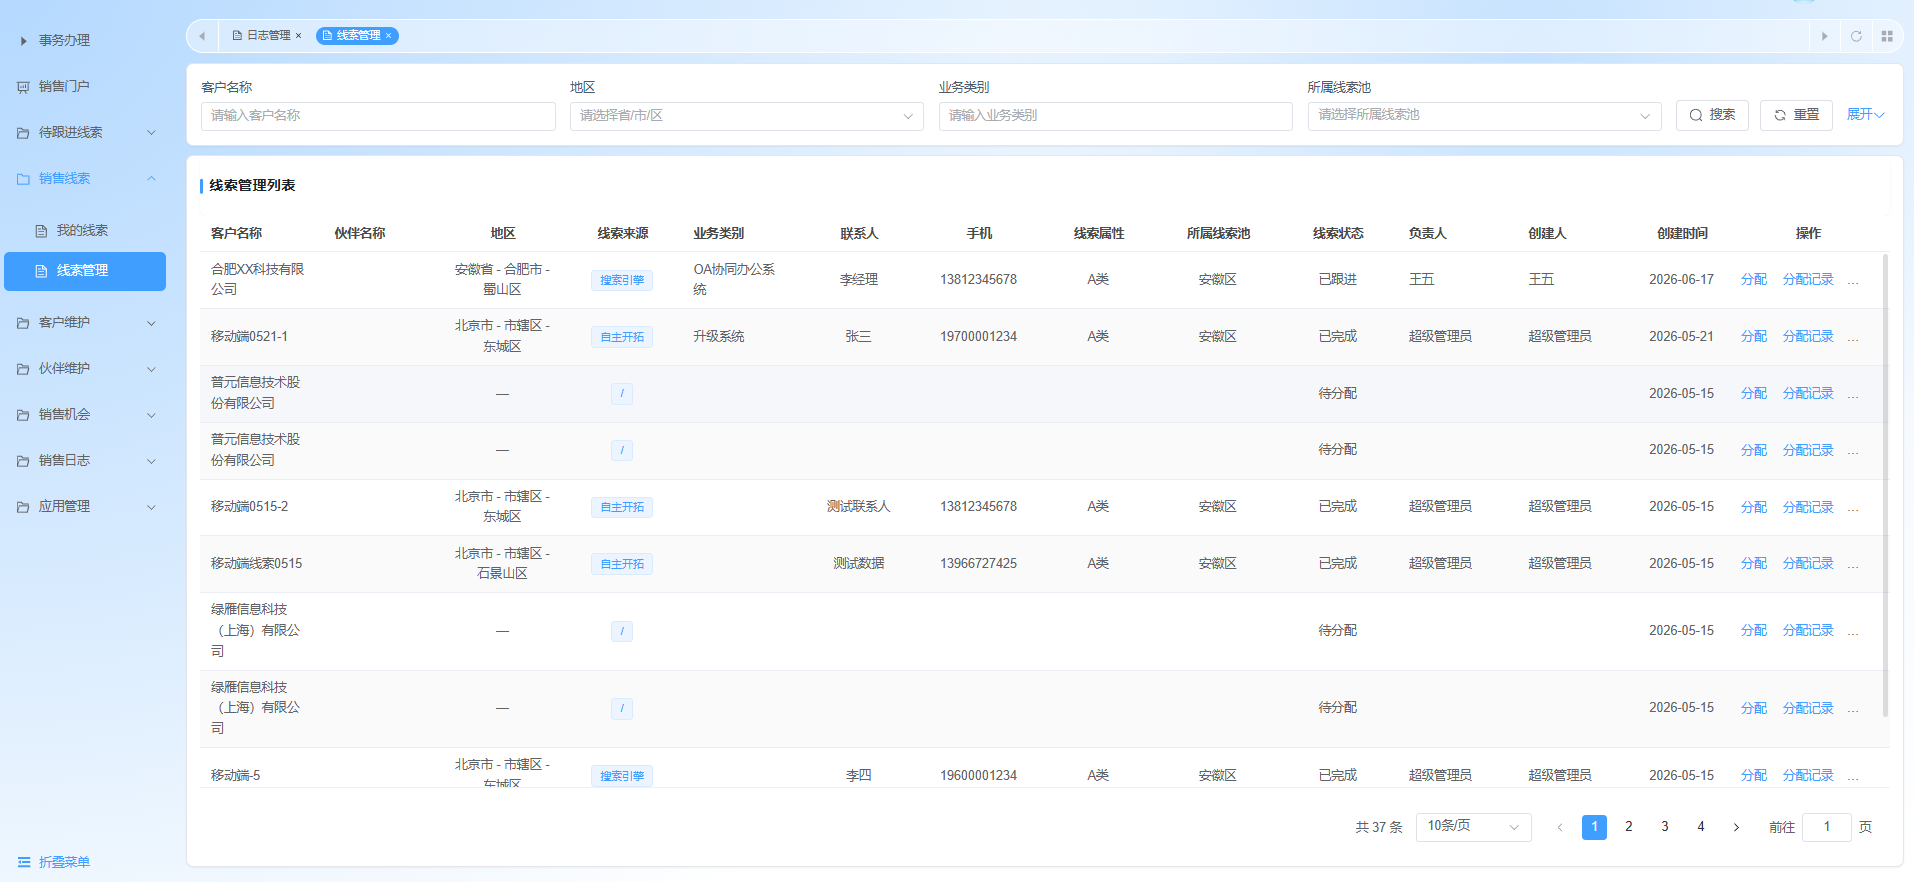Click the 重置 button
Image resolution: width=1914 pixels, height=882 pixels.
point(1796,115)
